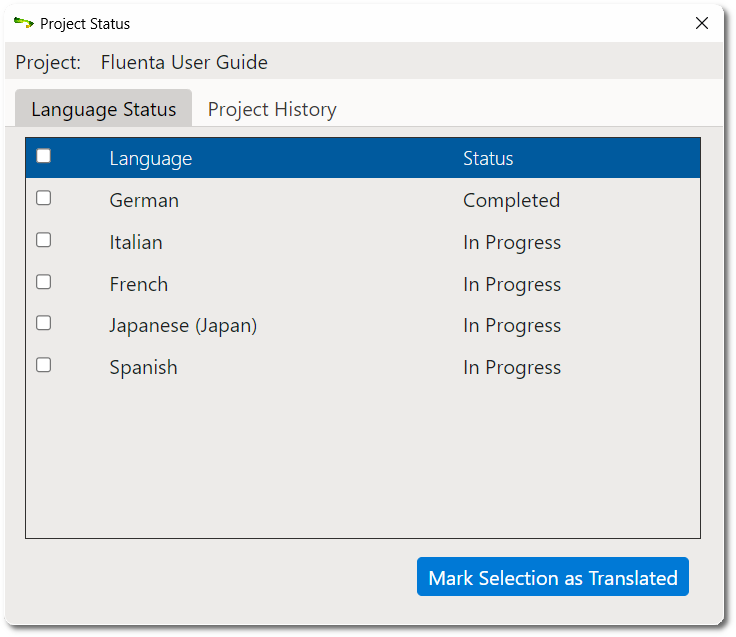Select the Italian row text

136,242
